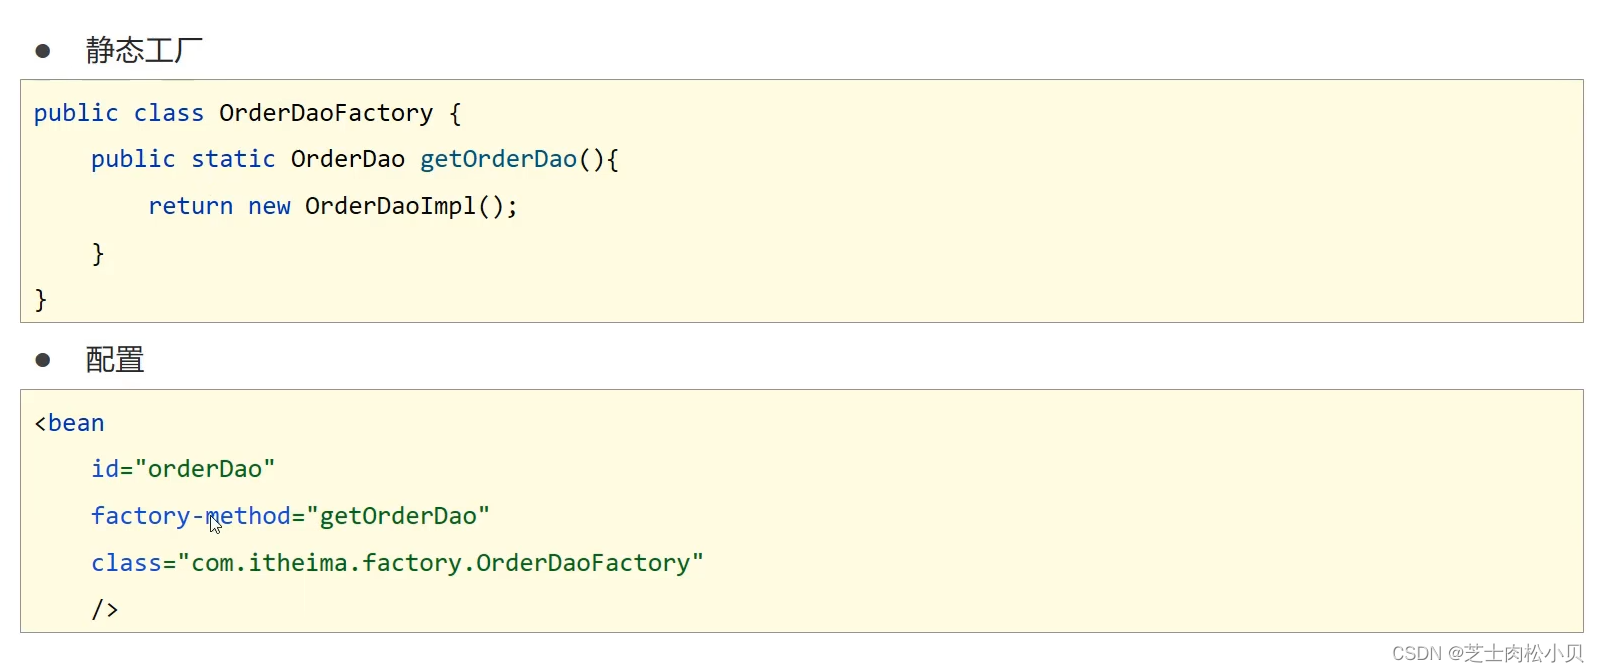The image size is (1599, 672).
Task: Click the factory-method attribute name
Action: pyautogui.click(x=190, y=516)
